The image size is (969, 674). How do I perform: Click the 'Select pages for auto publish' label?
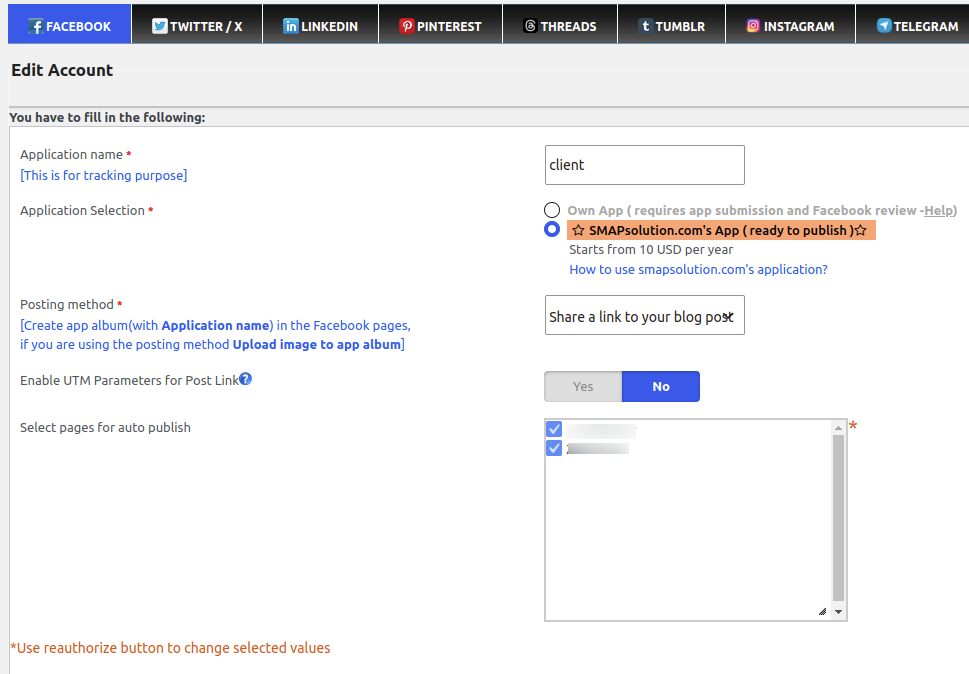[105, 428]
